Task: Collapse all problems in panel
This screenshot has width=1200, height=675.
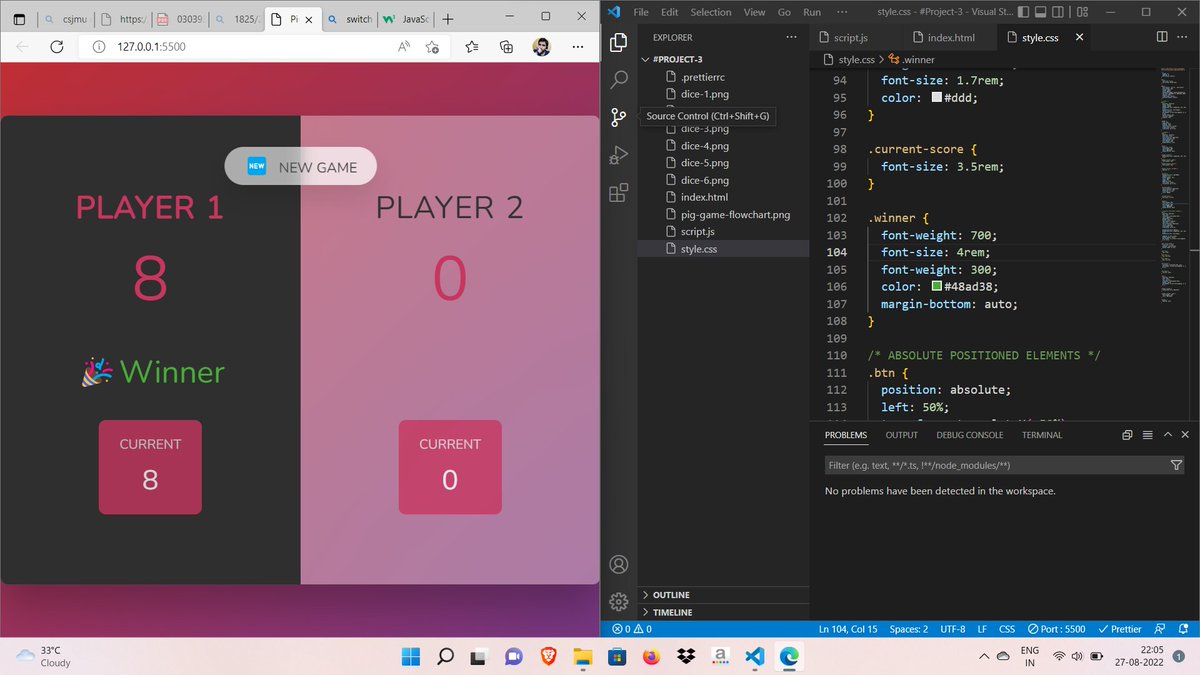Action: pos(1127,435)
